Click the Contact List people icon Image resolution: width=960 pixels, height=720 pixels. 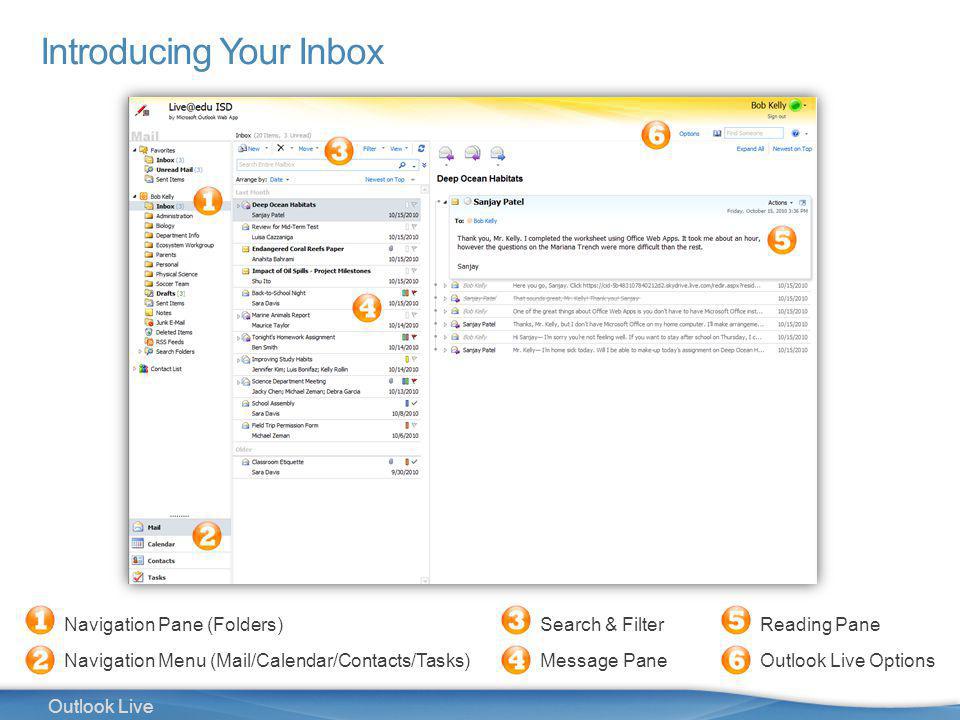click(143, 369)
